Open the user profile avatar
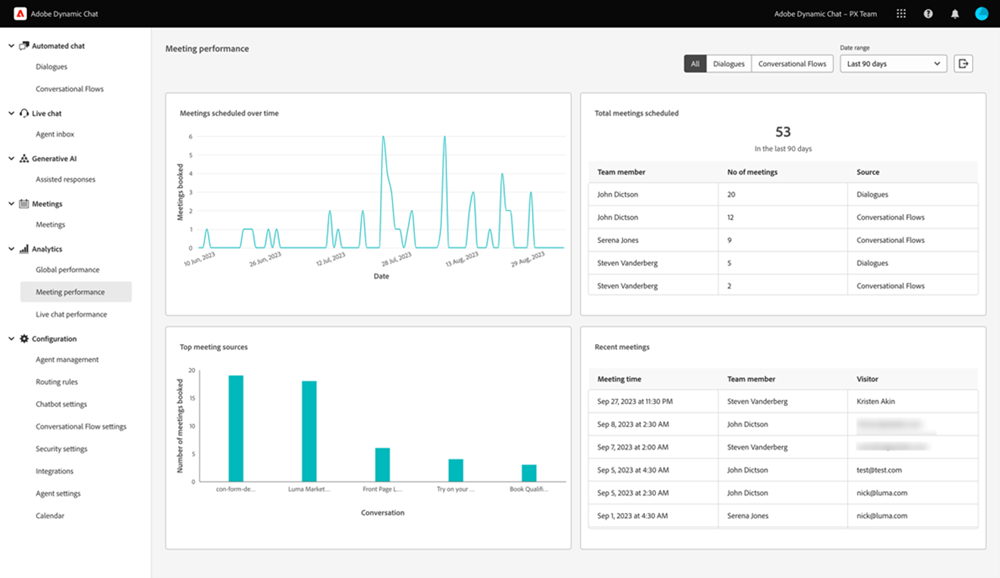Screen dimensions: 1000x578 coord(982,13)
